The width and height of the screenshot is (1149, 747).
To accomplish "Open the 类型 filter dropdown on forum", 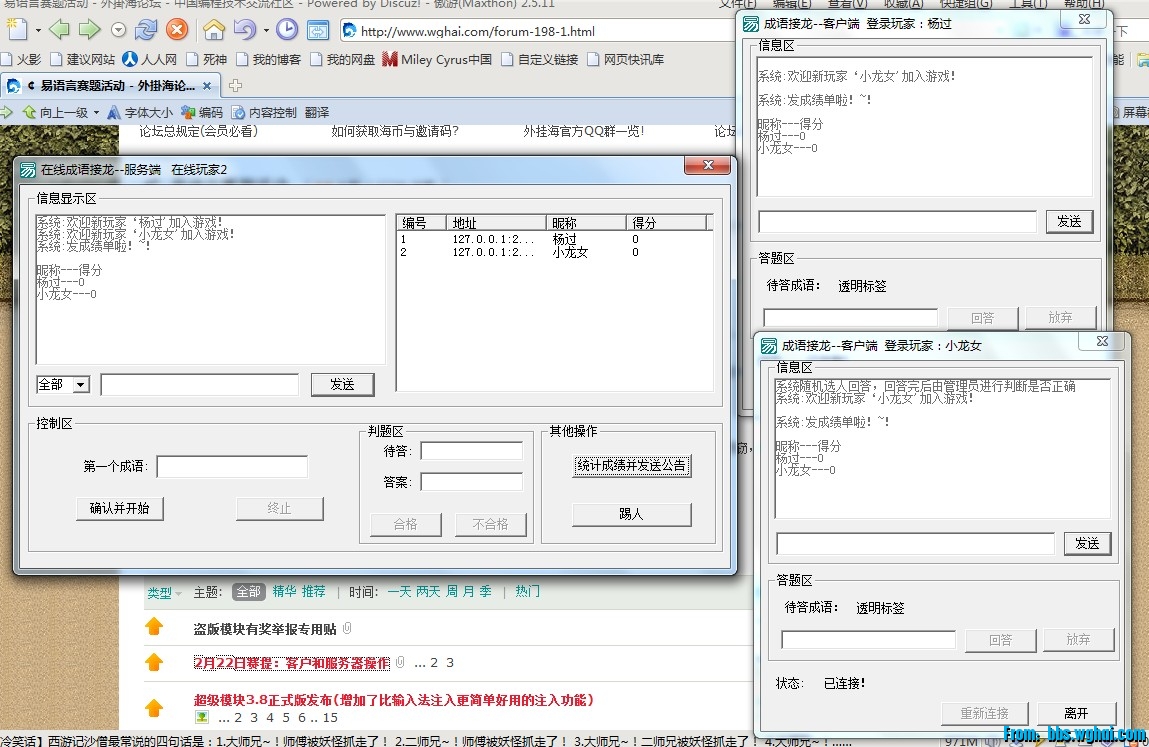I will (x=164, y=593).
